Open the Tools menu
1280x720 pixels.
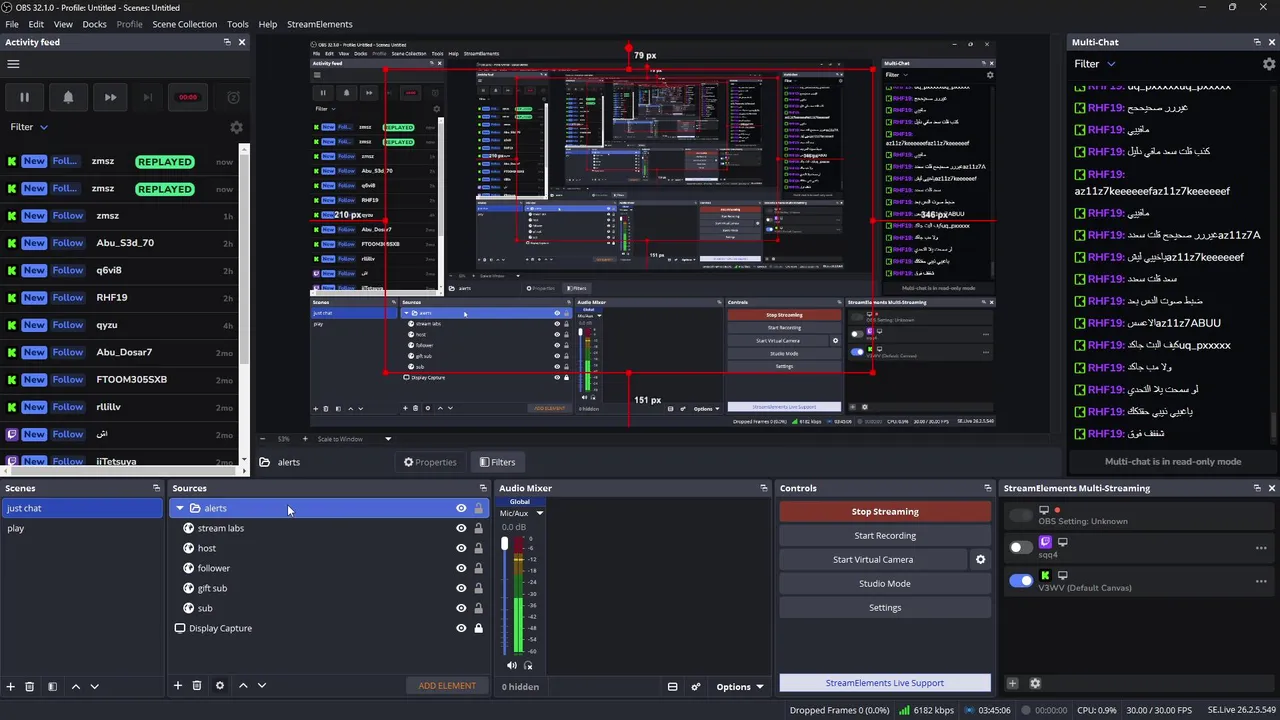coord(238,24)
